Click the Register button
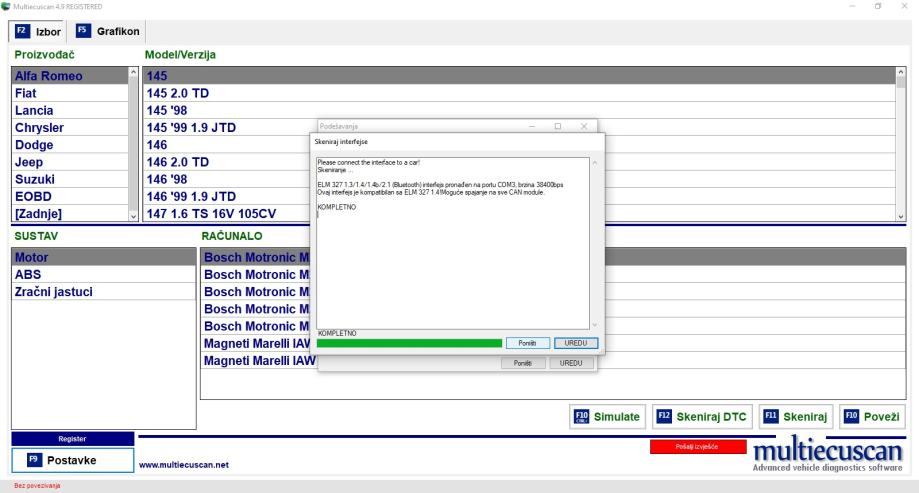 pos(73,438)
